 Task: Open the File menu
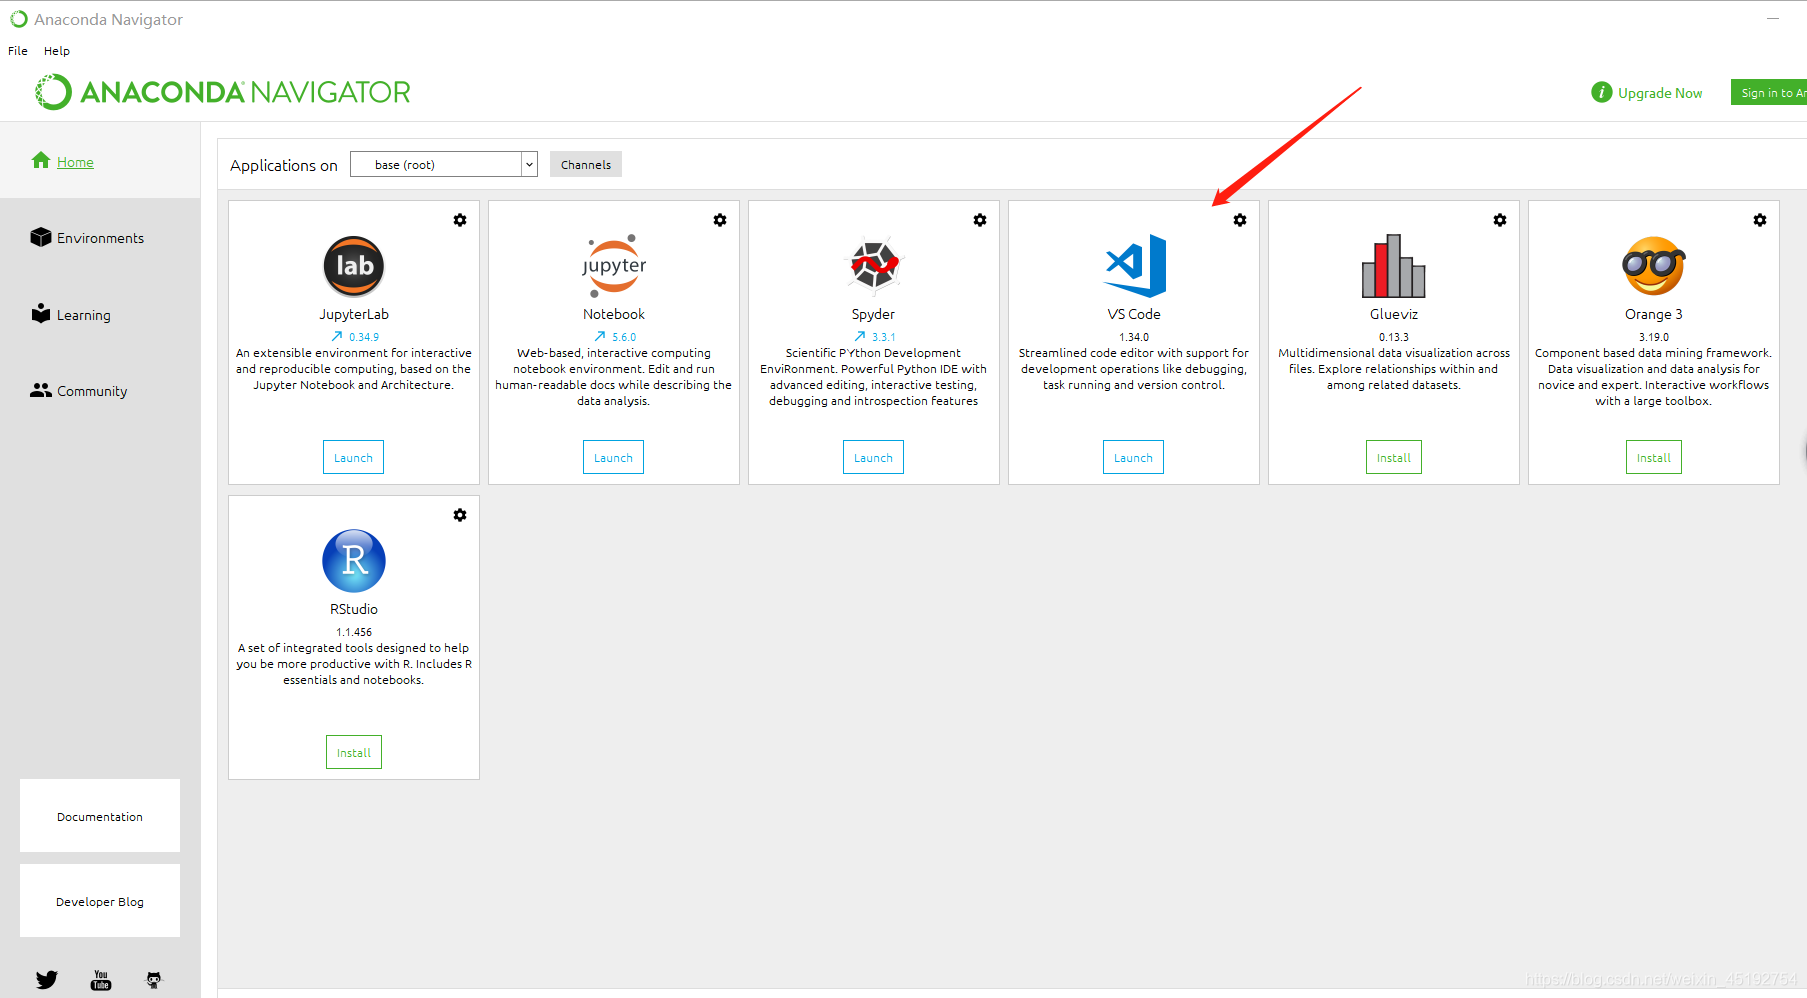pos(18,51)
